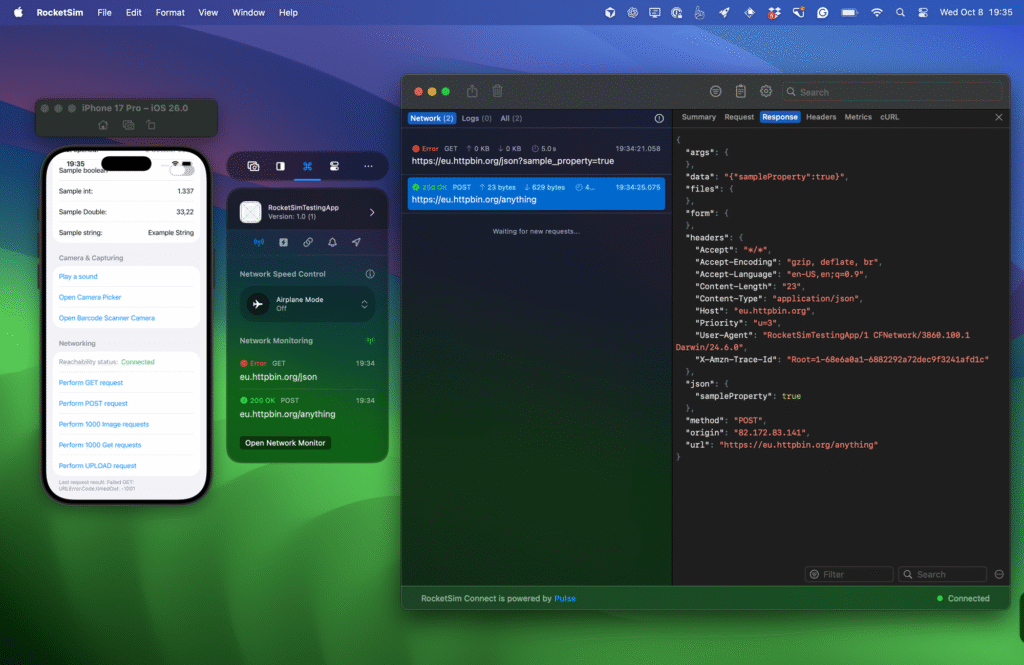Open the settings gear in Network Monitor
This screenshot has height=665, width=1024.
(x=766, y=91)
